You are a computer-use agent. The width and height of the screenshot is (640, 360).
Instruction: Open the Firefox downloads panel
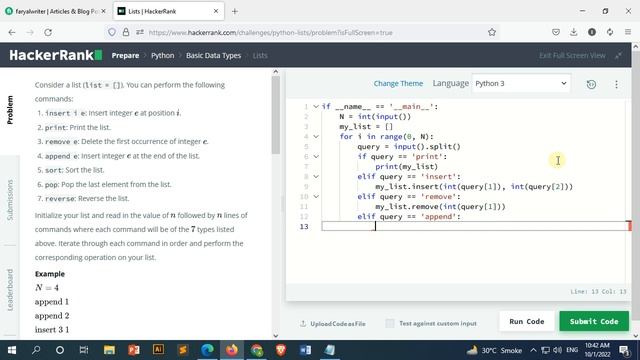[573, 32]
